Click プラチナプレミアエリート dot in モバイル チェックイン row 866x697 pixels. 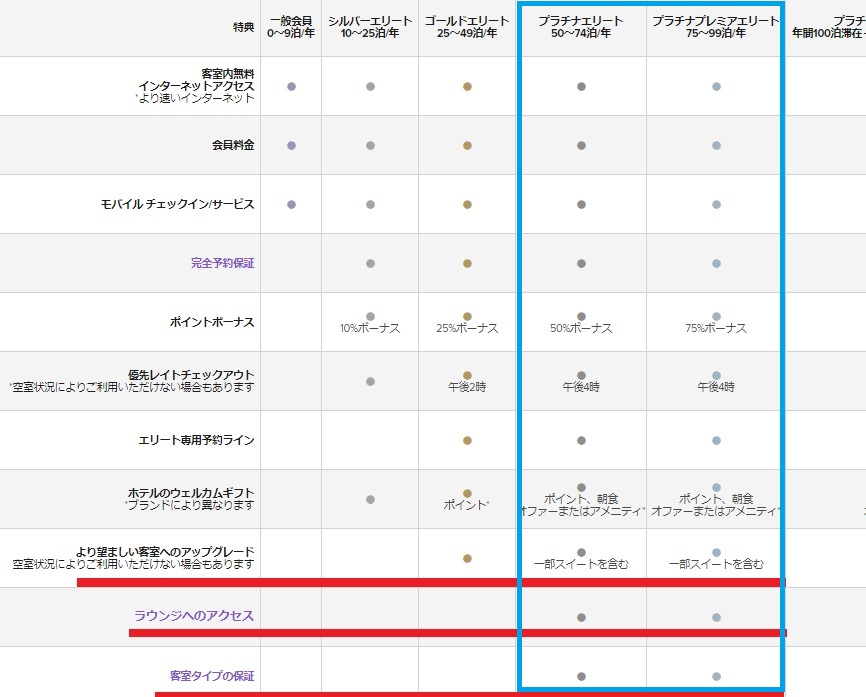pyautogui.click(x=716, y=204)
